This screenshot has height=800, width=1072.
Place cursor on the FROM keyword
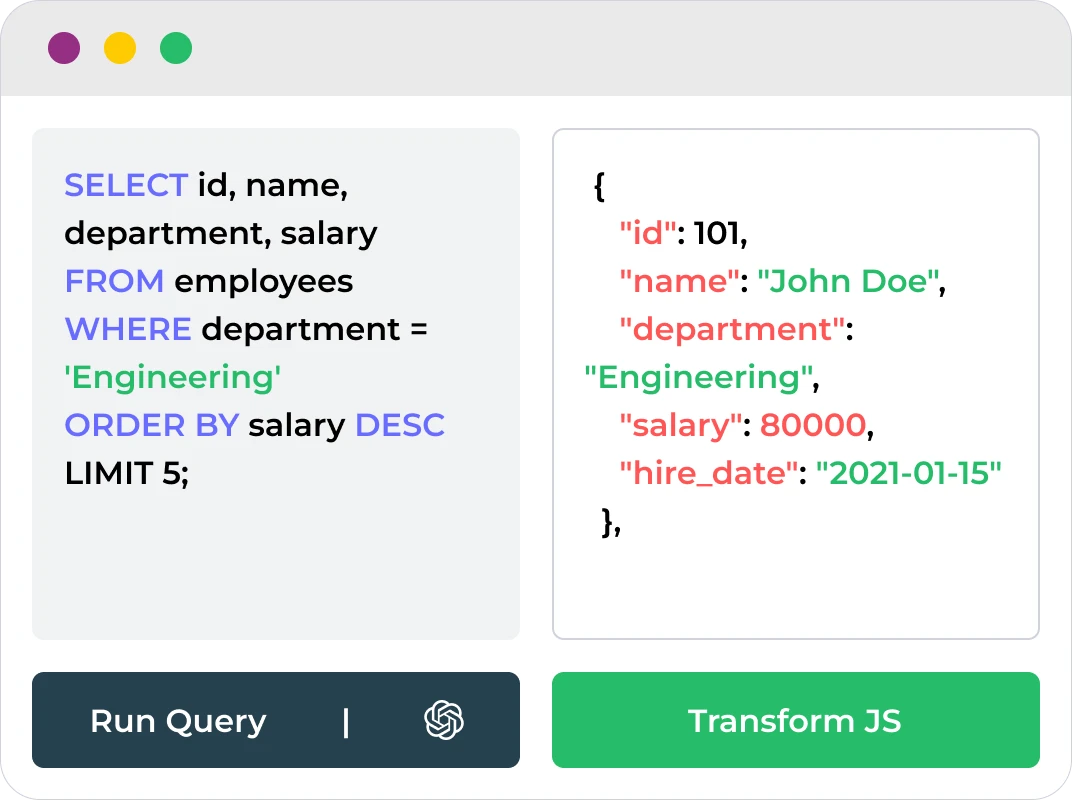(114, 281)
